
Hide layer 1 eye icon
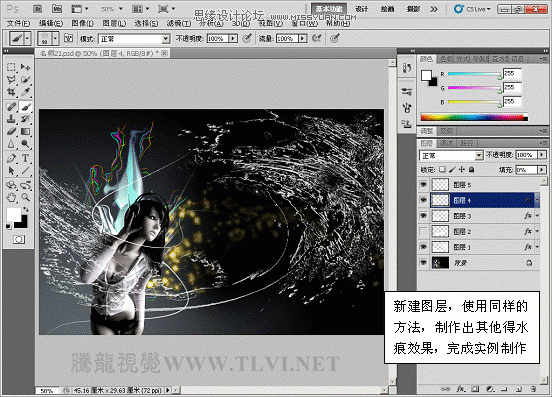(424, 247)
